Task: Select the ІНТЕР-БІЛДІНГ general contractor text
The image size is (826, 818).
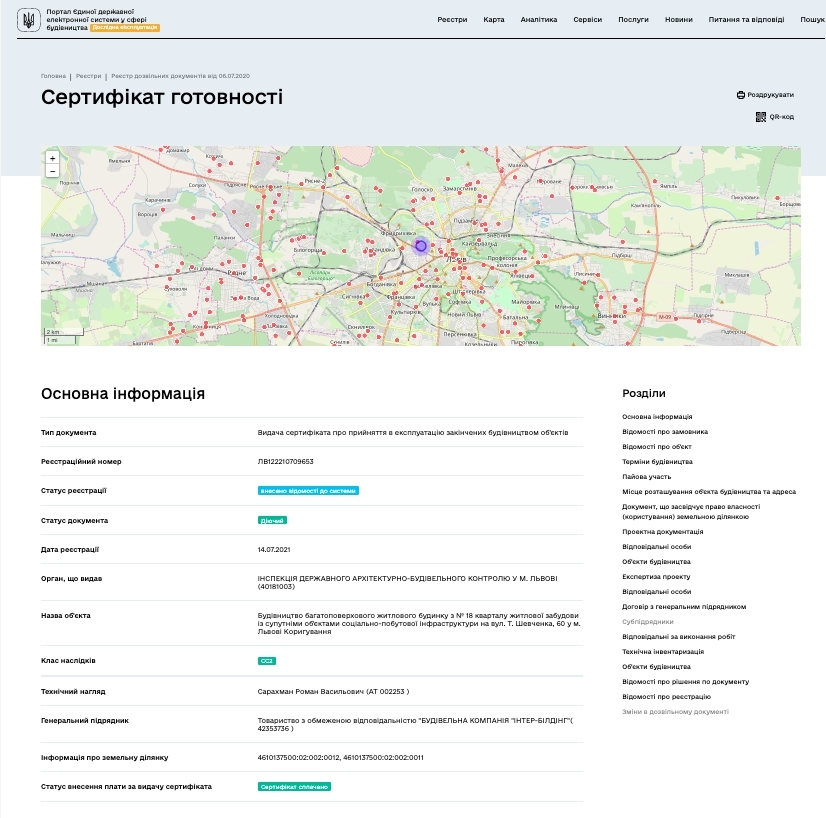Action: coord(415,724)
